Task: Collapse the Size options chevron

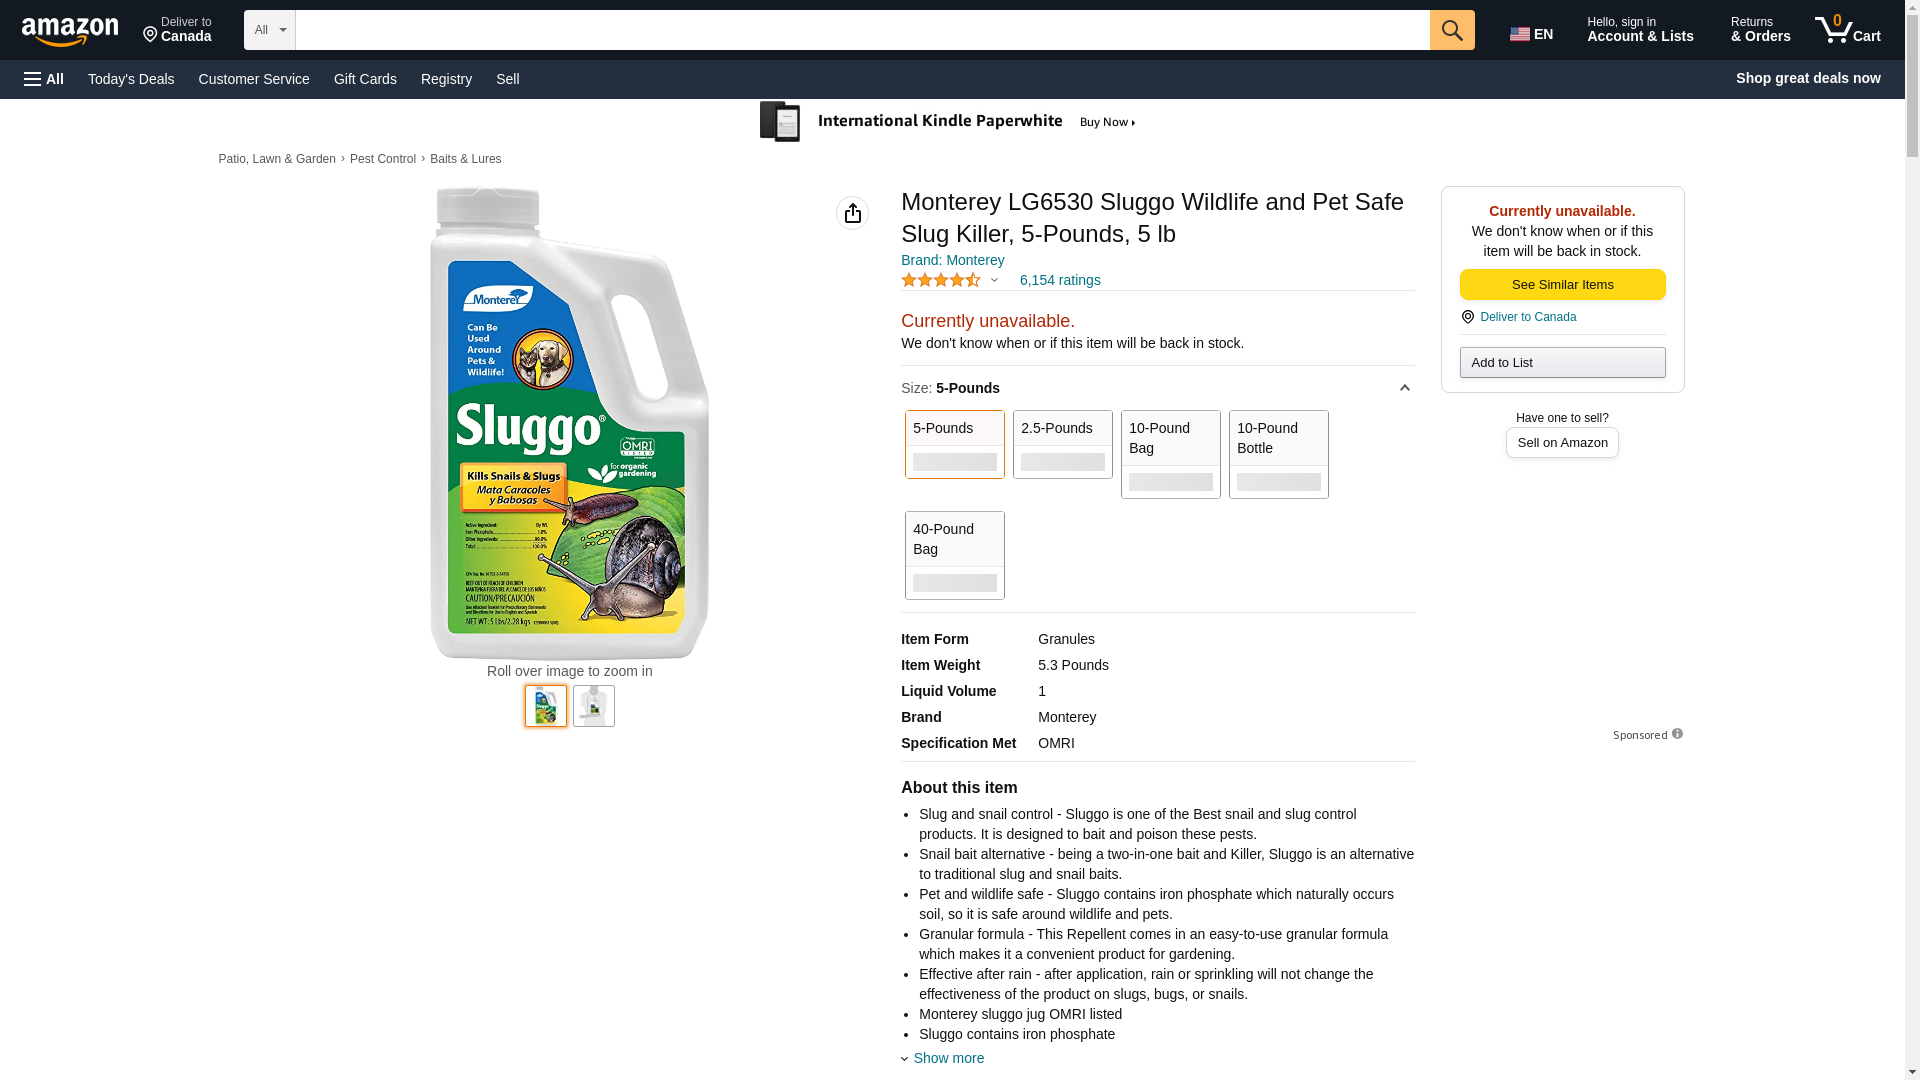Action: tap(1404, 388)
